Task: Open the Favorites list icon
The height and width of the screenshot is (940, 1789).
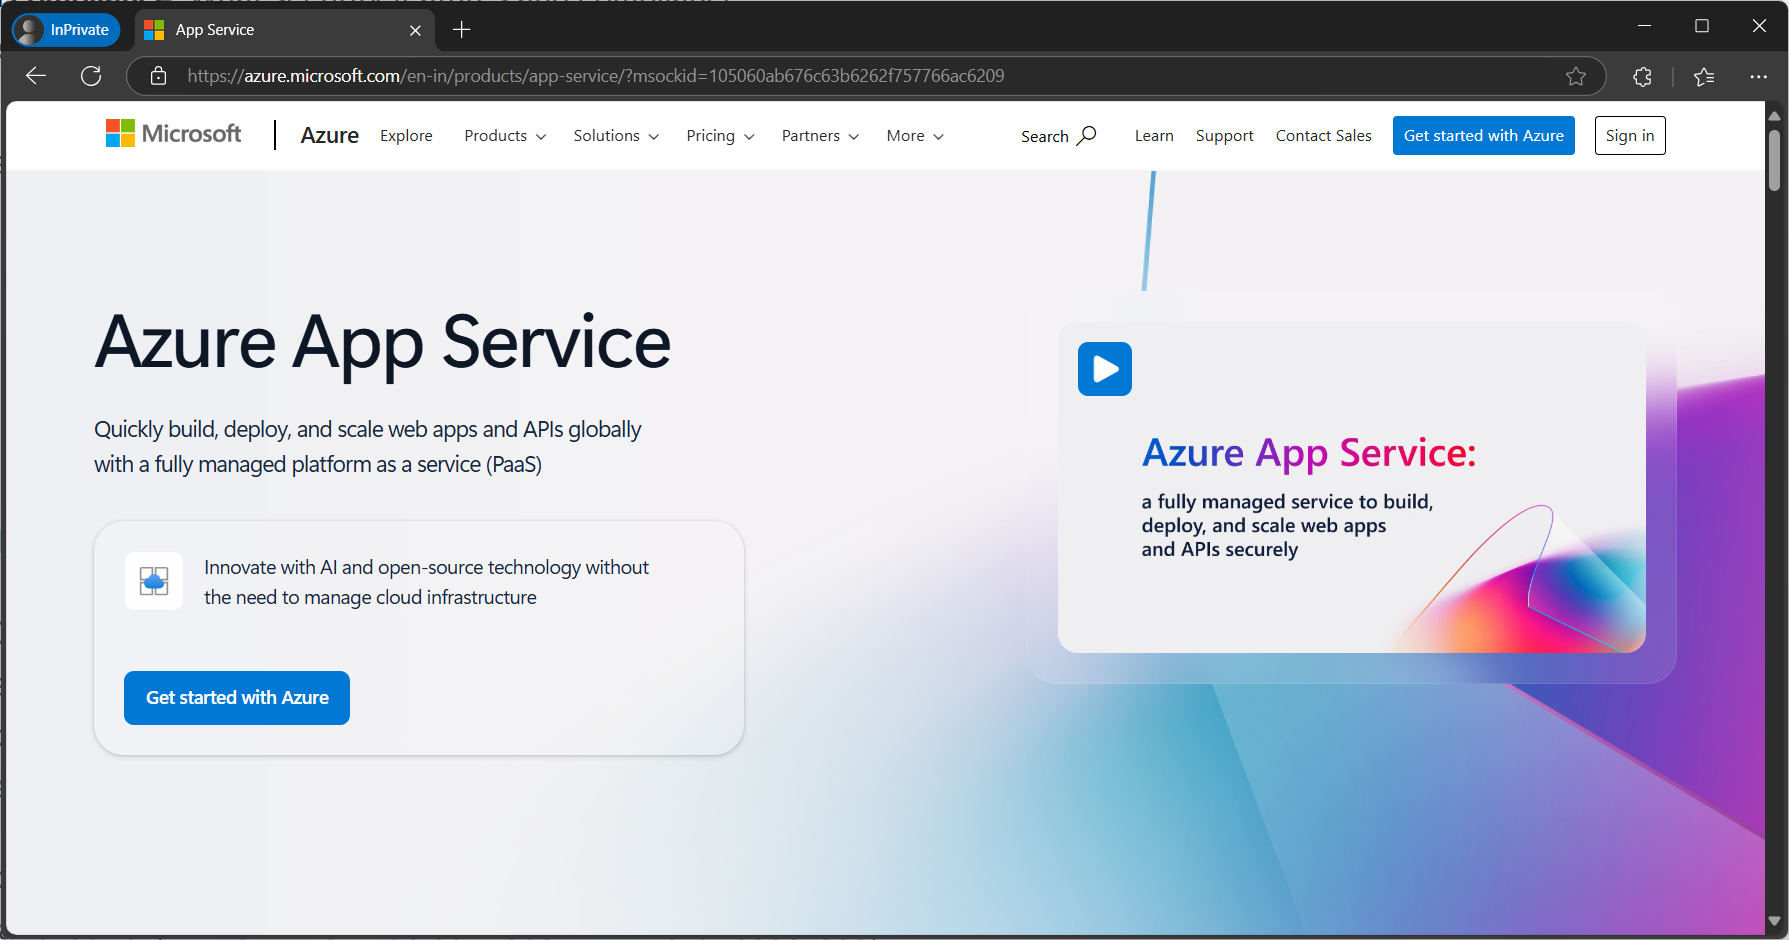Action: (1704, 76)
